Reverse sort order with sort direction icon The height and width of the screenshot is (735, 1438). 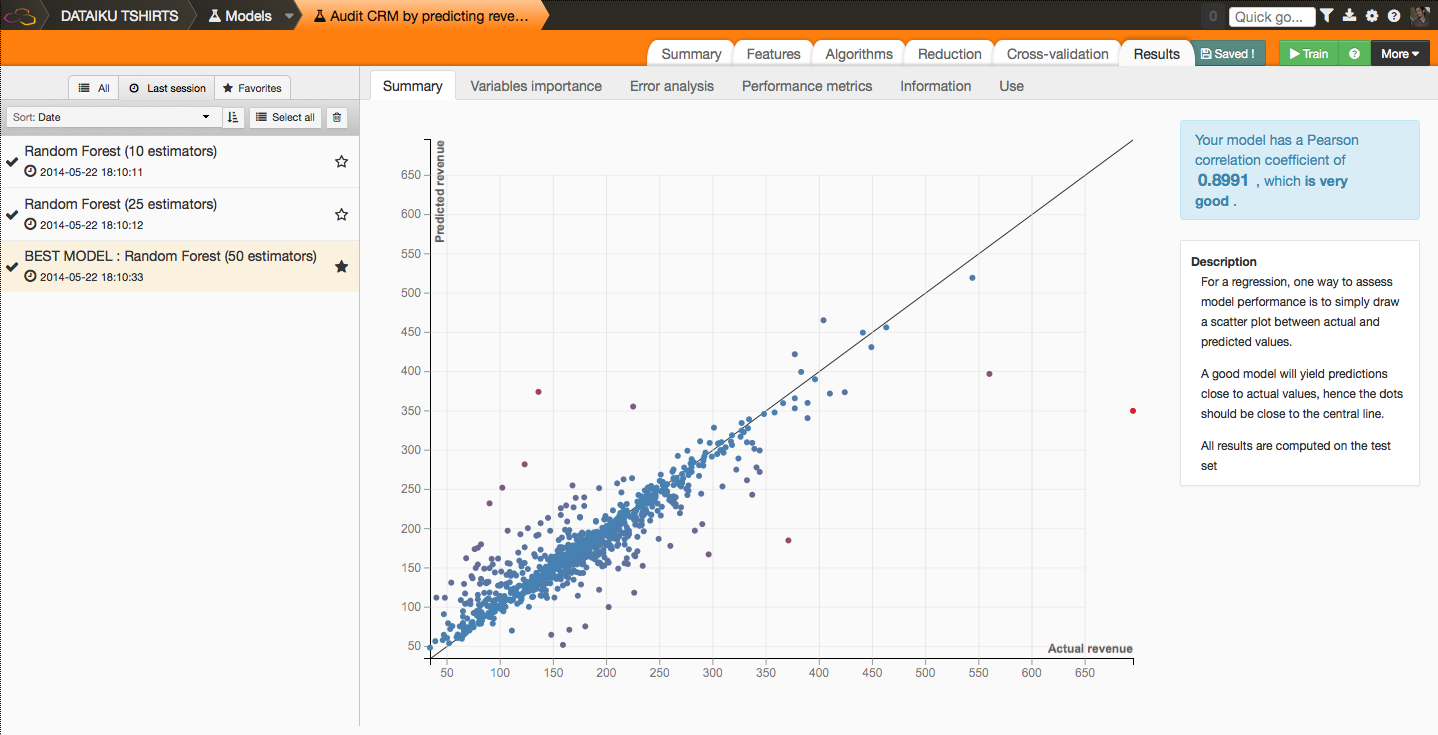coord(233,117)
